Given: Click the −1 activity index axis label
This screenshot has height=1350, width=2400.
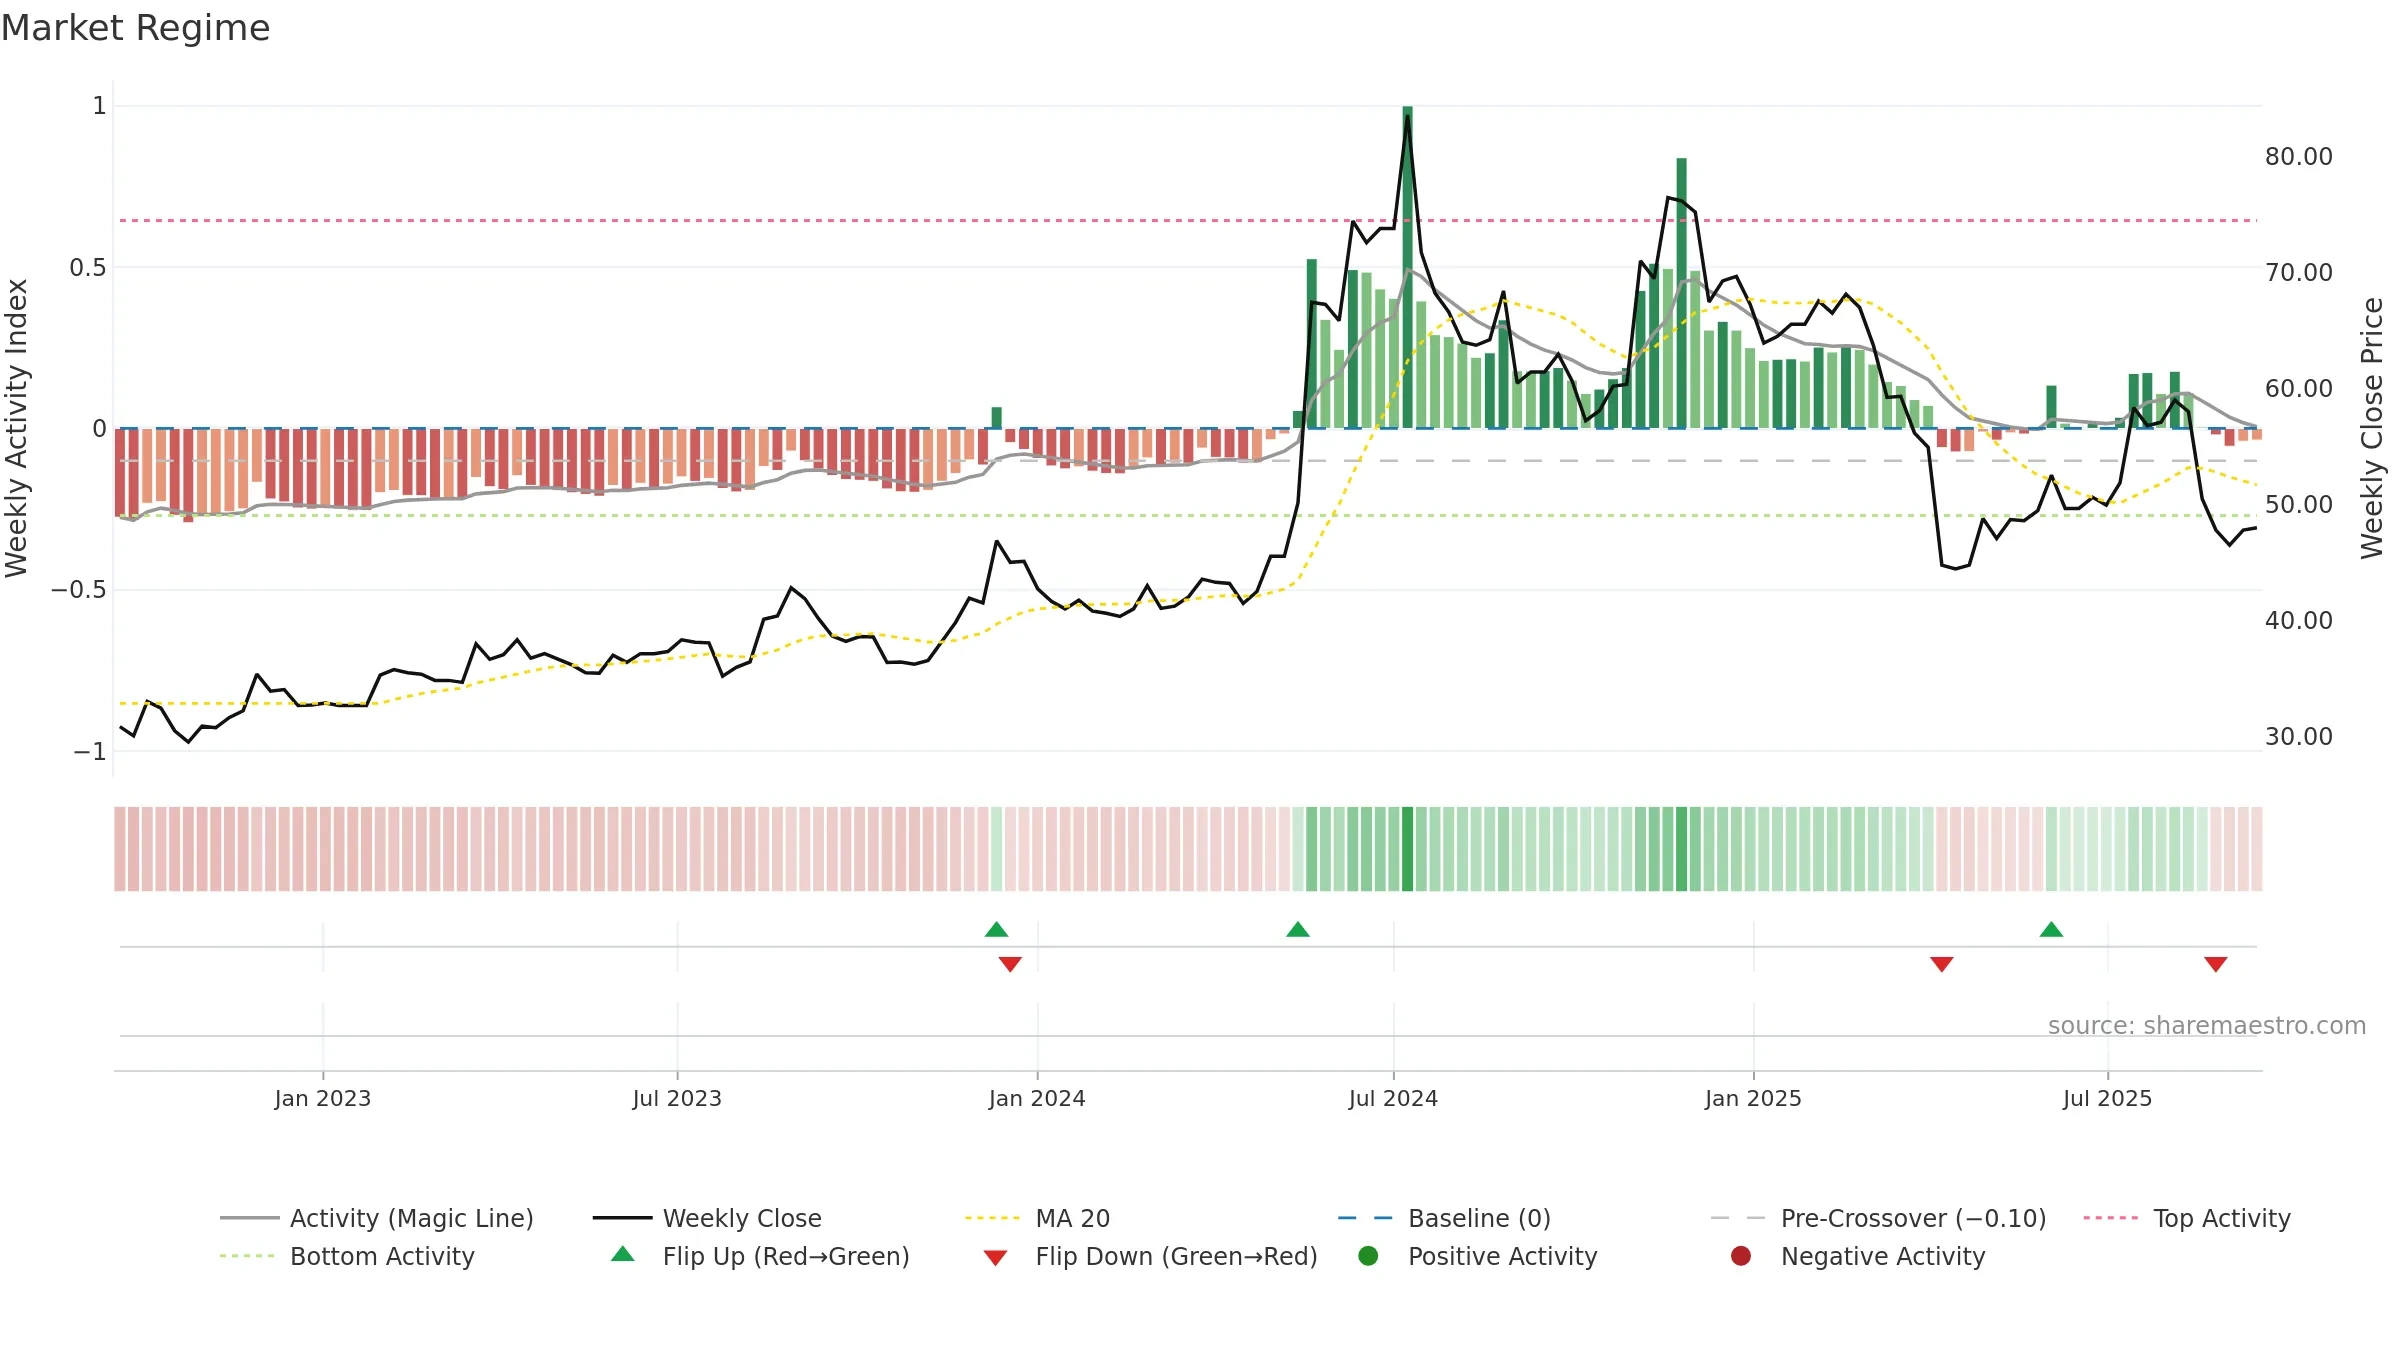Looking at the screenshot, I should click(x=90, y=751).
